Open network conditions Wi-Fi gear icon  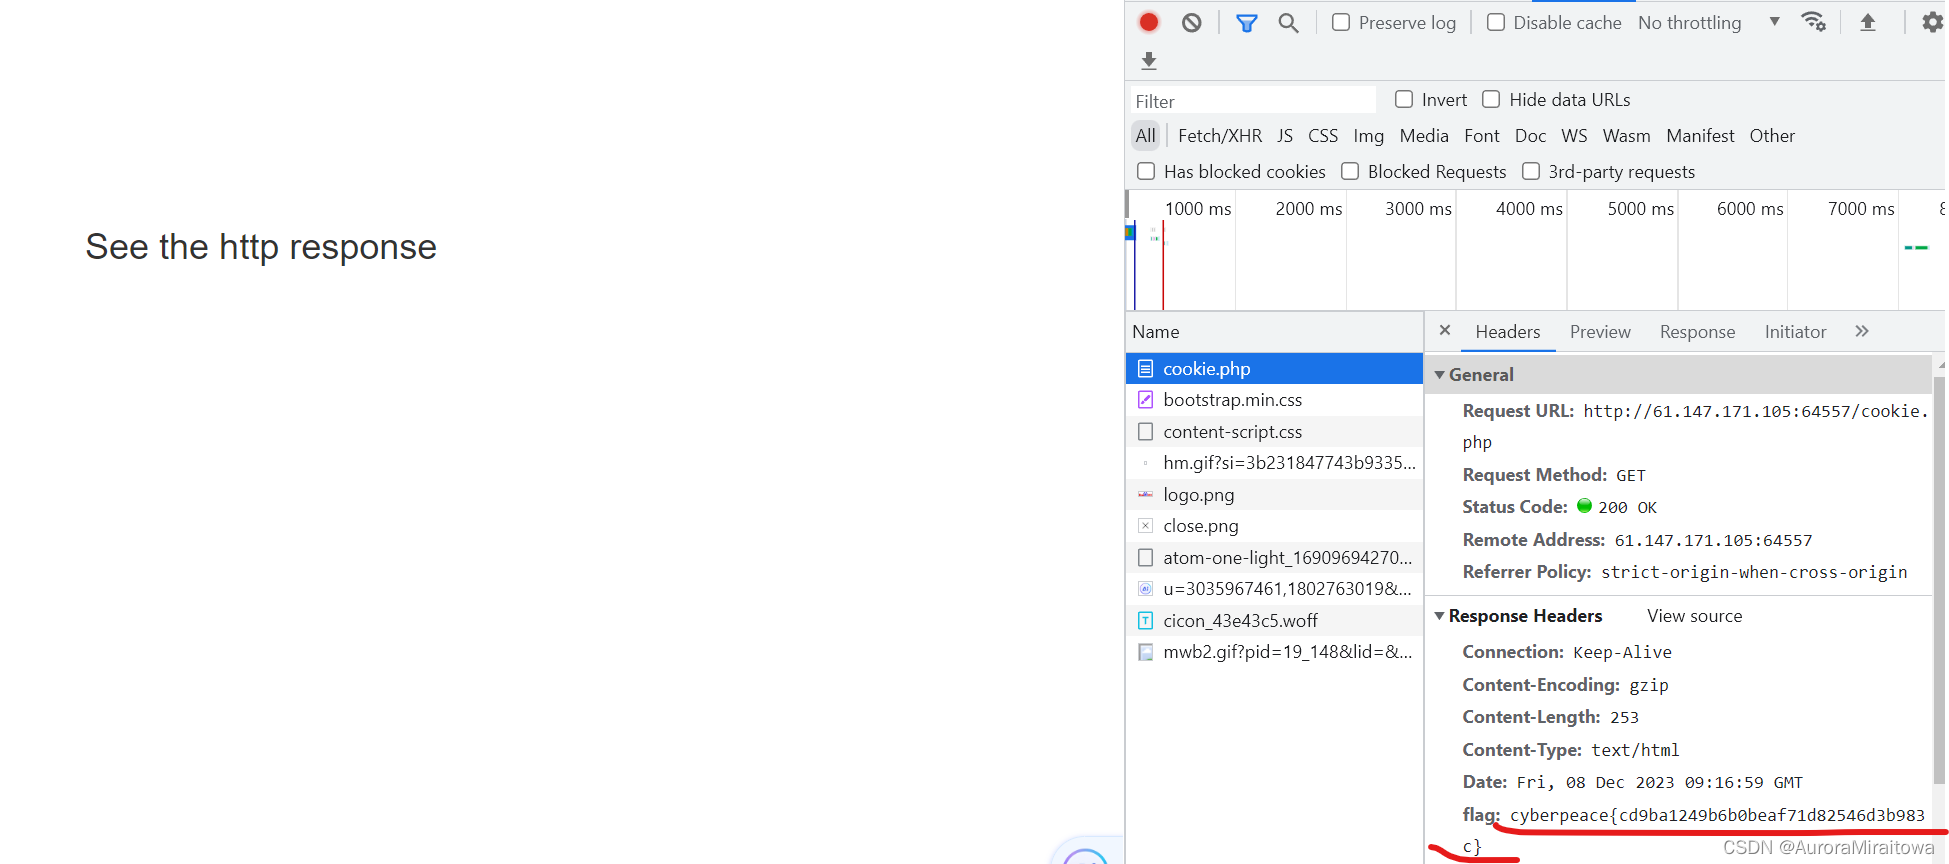point(1813,22)
